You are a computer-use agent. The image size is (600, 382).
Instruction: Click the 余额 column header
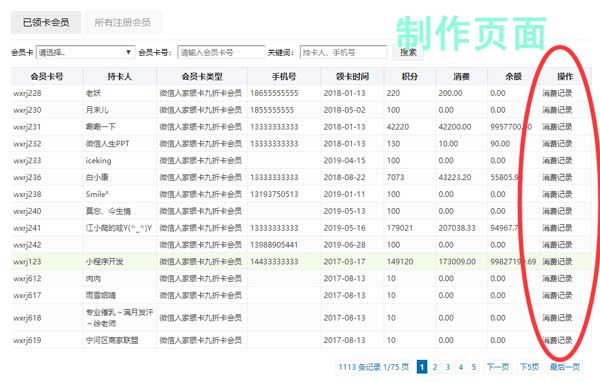(x=514, y=77)
